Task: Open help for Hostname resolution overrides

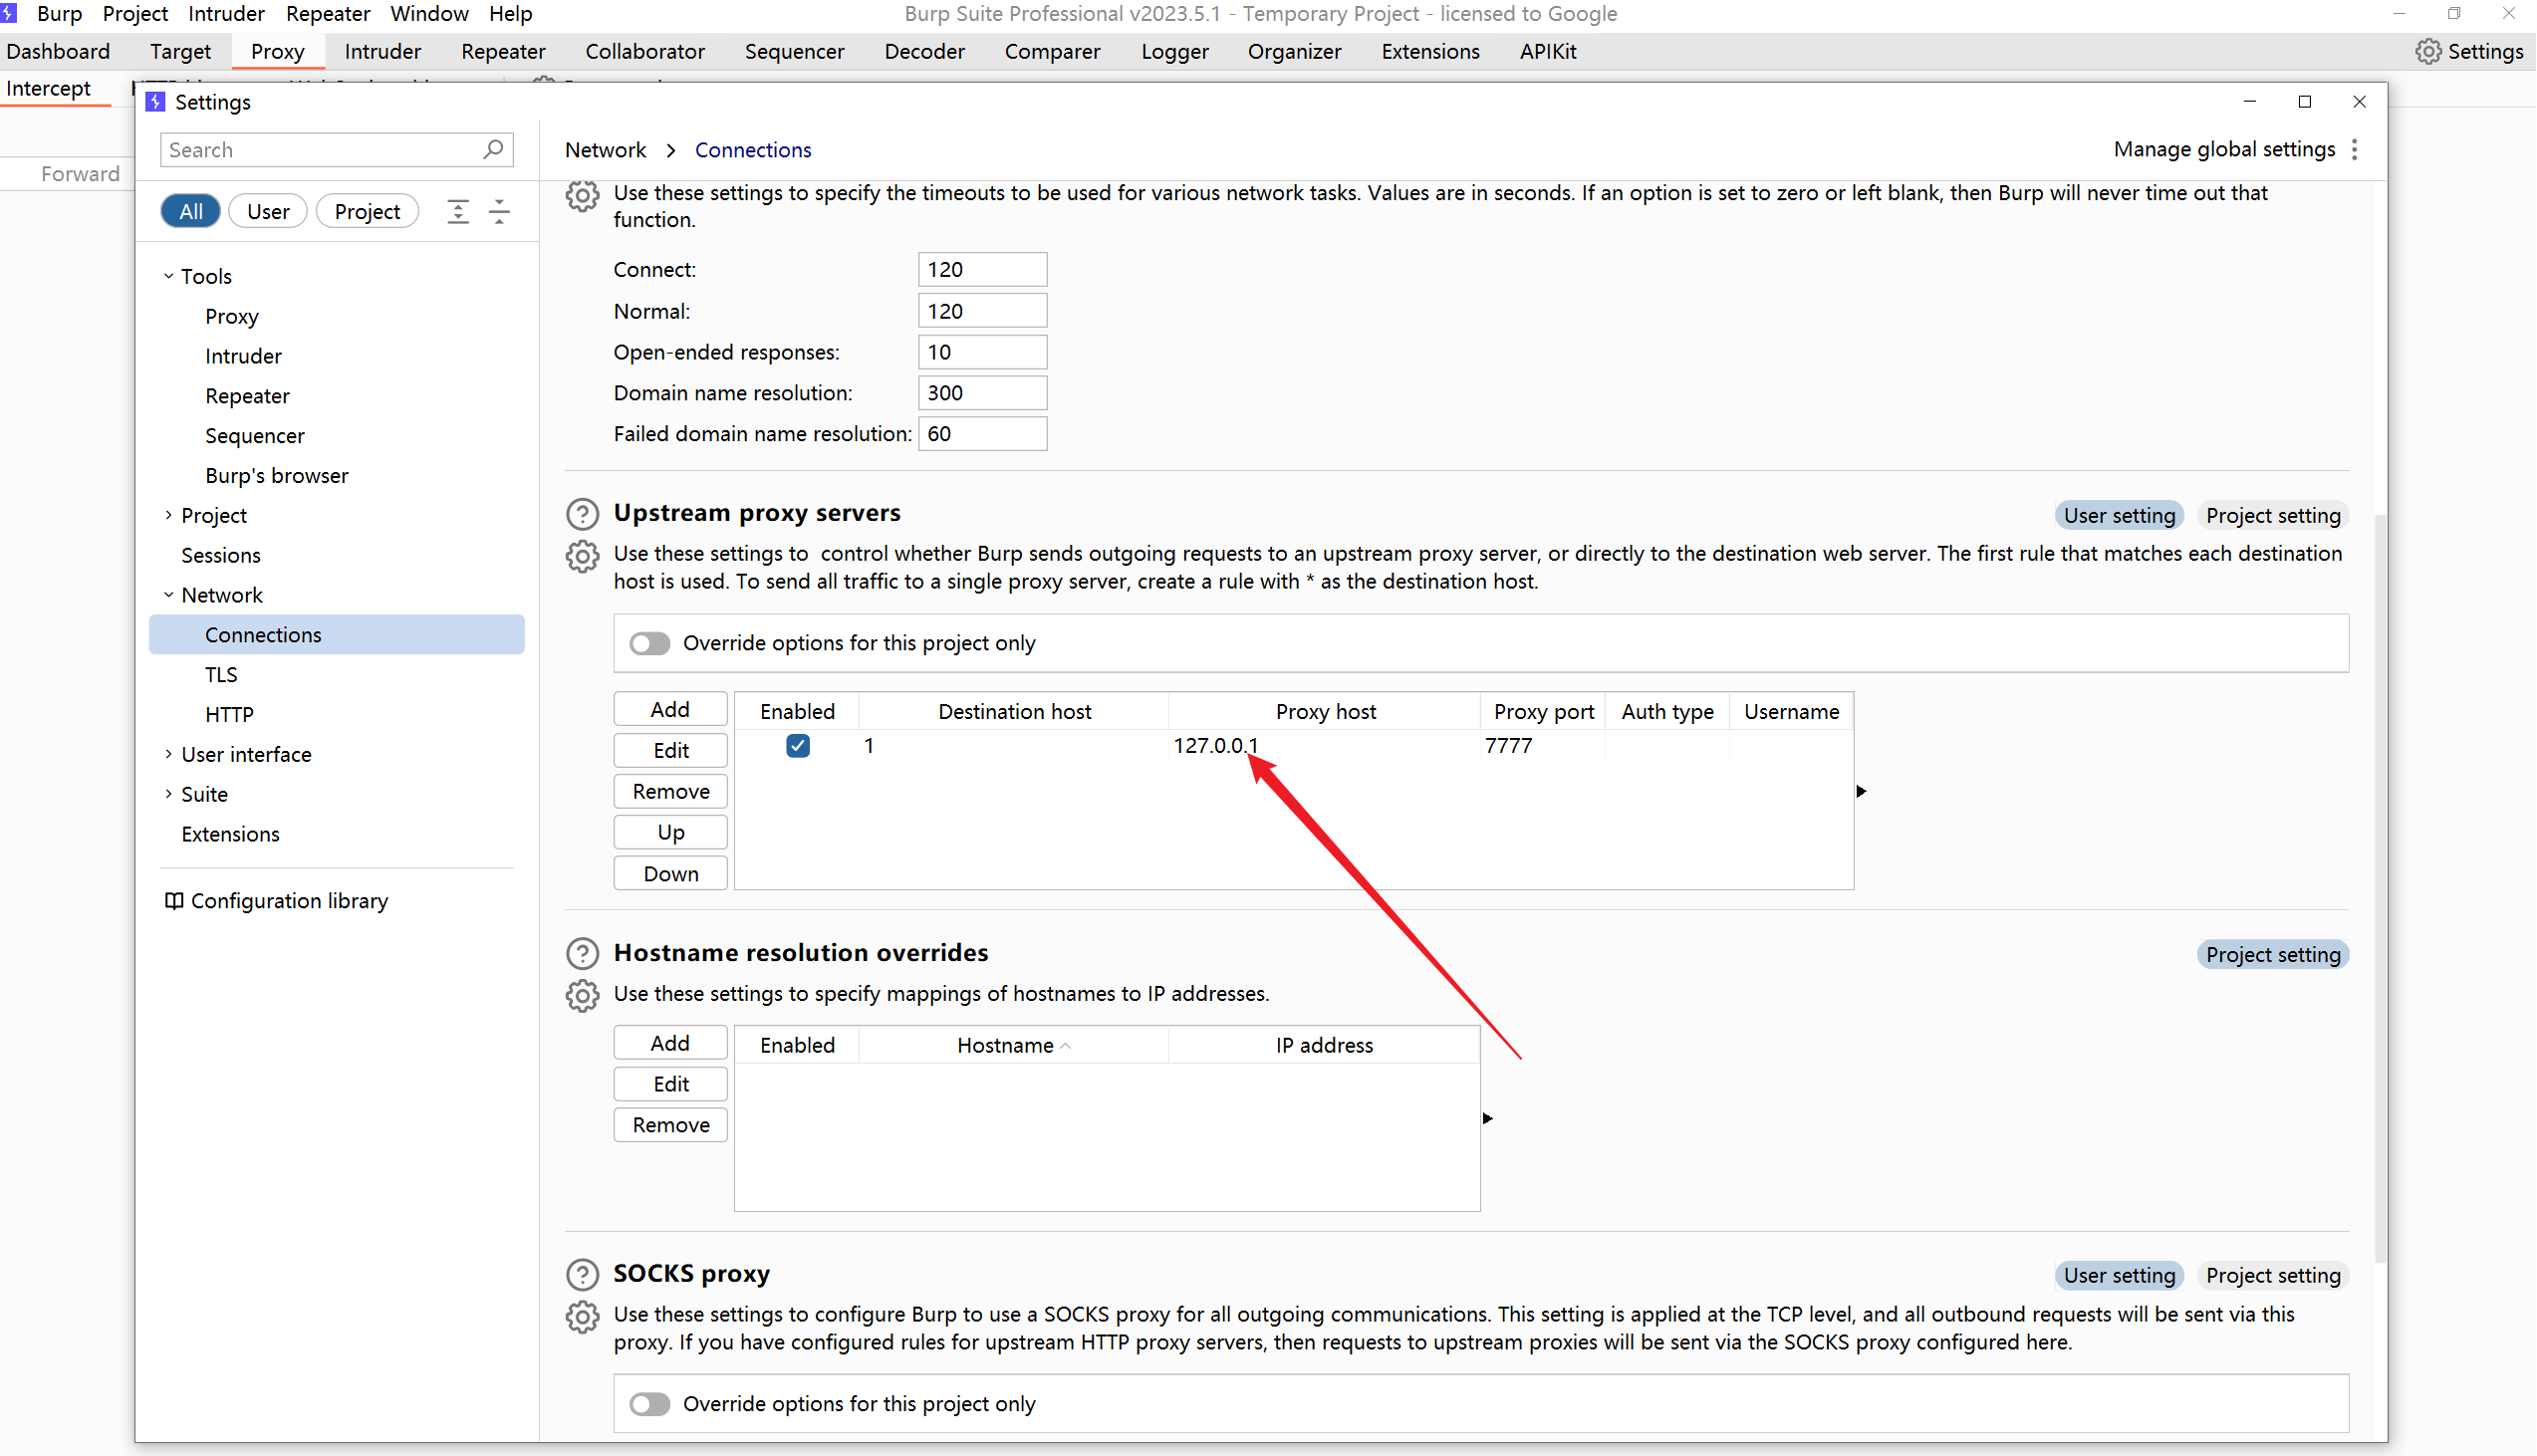Action: coord(582,954)
